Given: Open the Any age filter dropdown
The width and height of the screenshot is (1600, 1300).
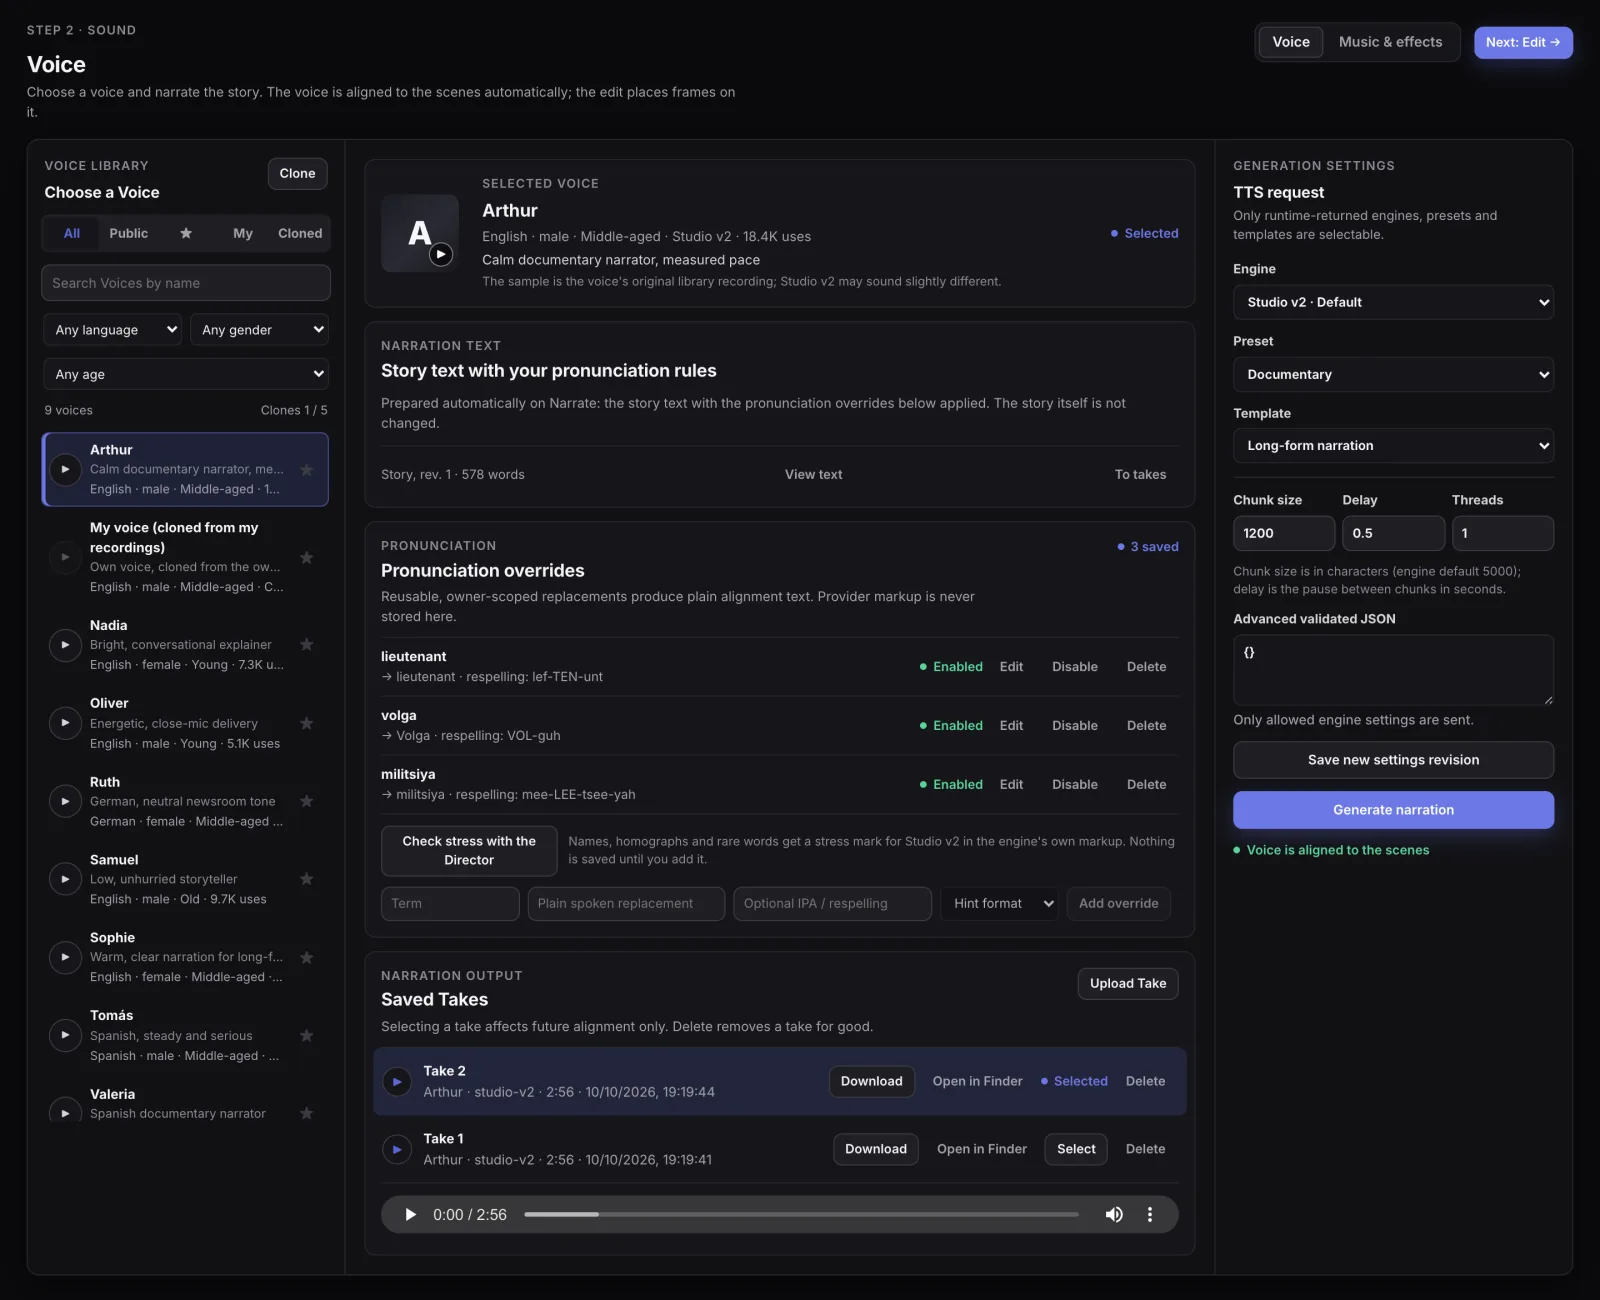Looking at the screenshot, I should point(186,374).
